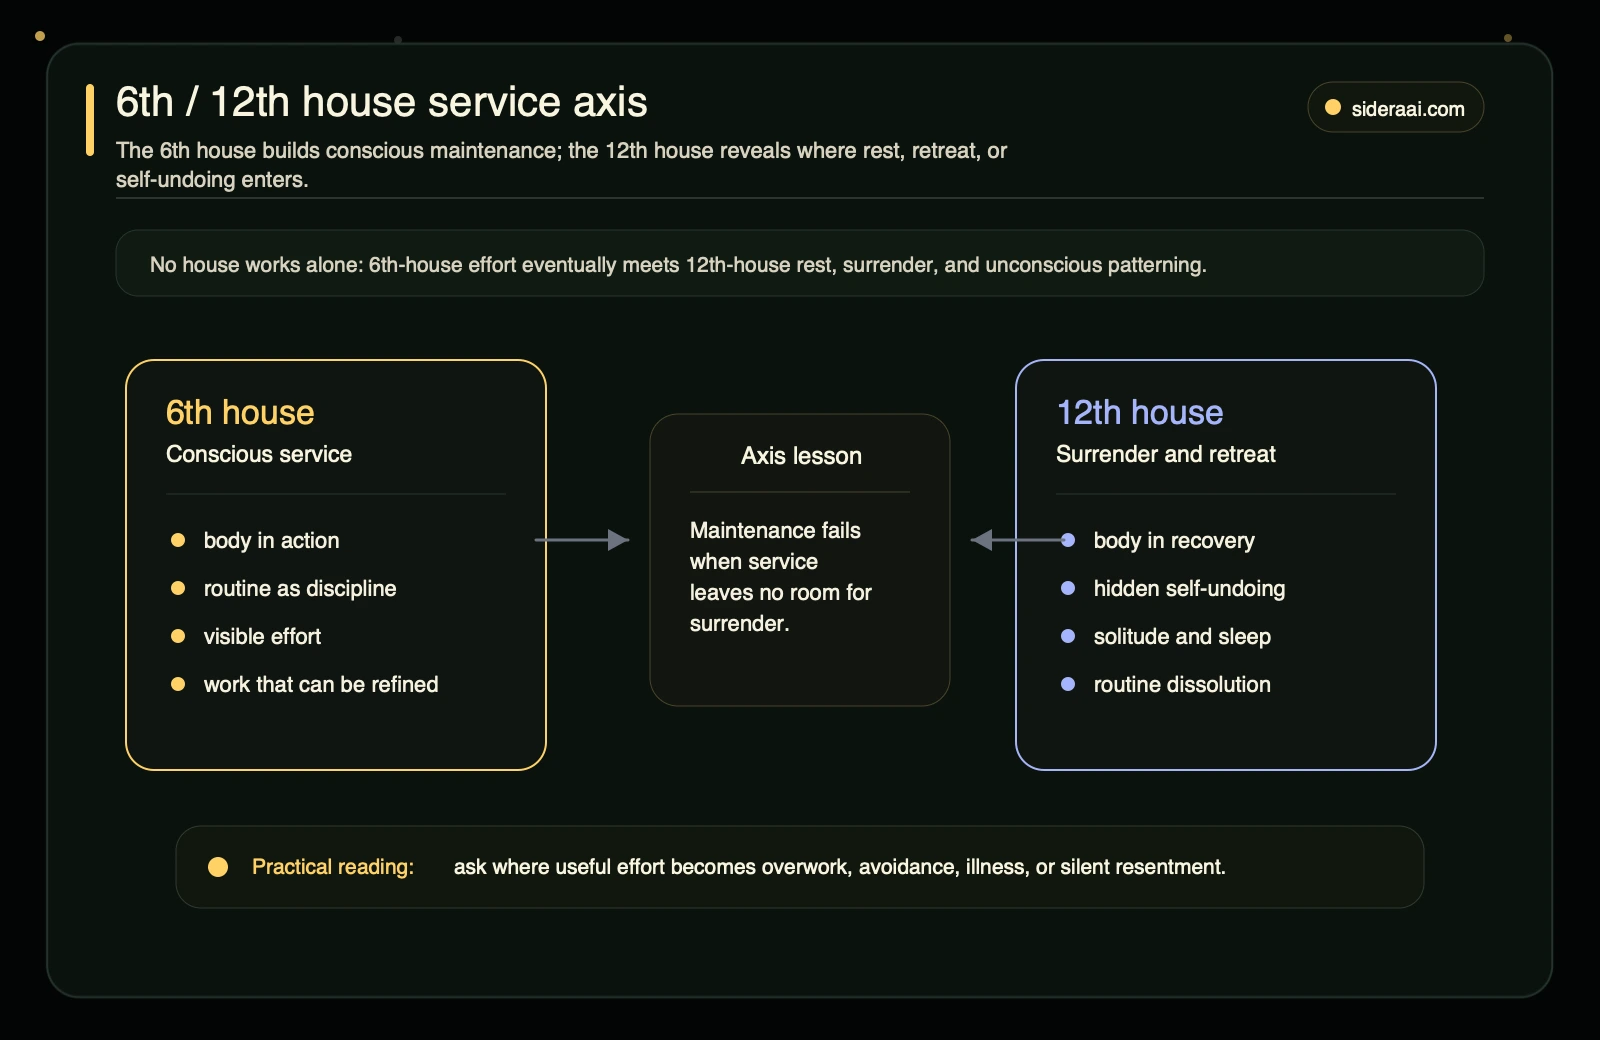The image size is (1600, 1040).
Task: Click the 'body in recovery' list item
Action: click(x=1174, y=540)
